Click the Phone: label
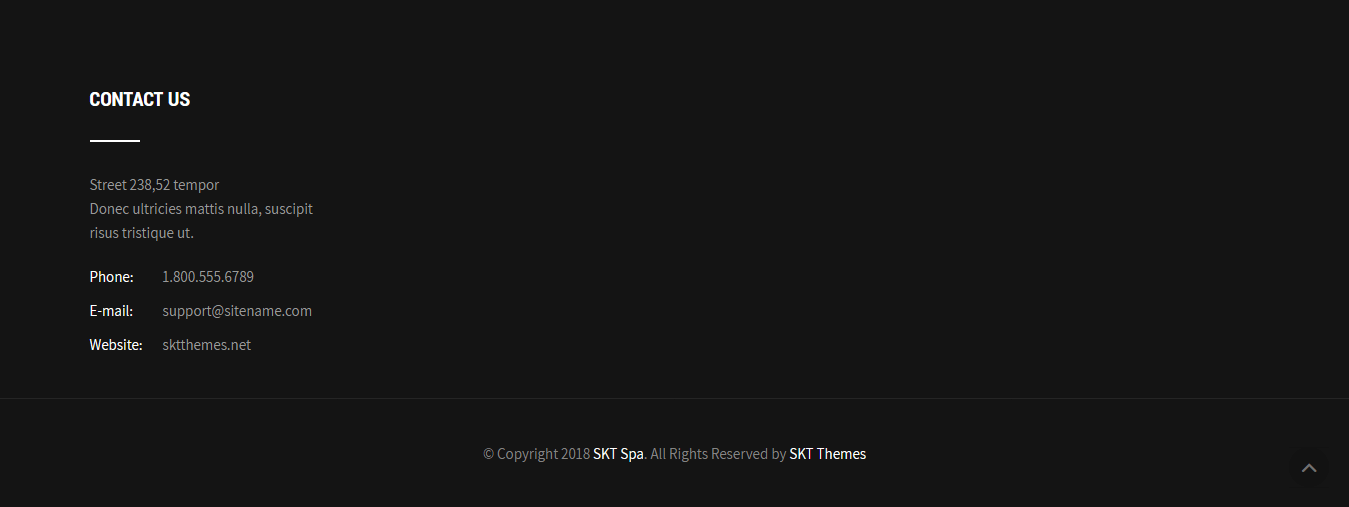The image size is (1349, 507). [111, 277]
